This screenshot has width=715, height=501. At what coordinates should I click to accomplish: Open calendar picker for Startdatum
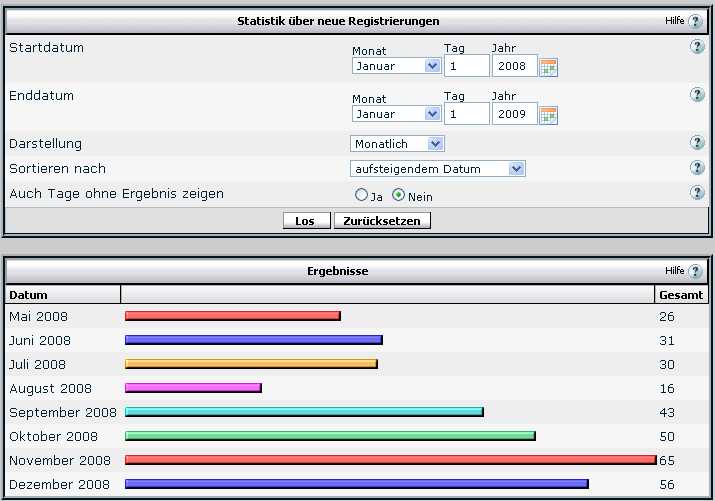point(548,67)
